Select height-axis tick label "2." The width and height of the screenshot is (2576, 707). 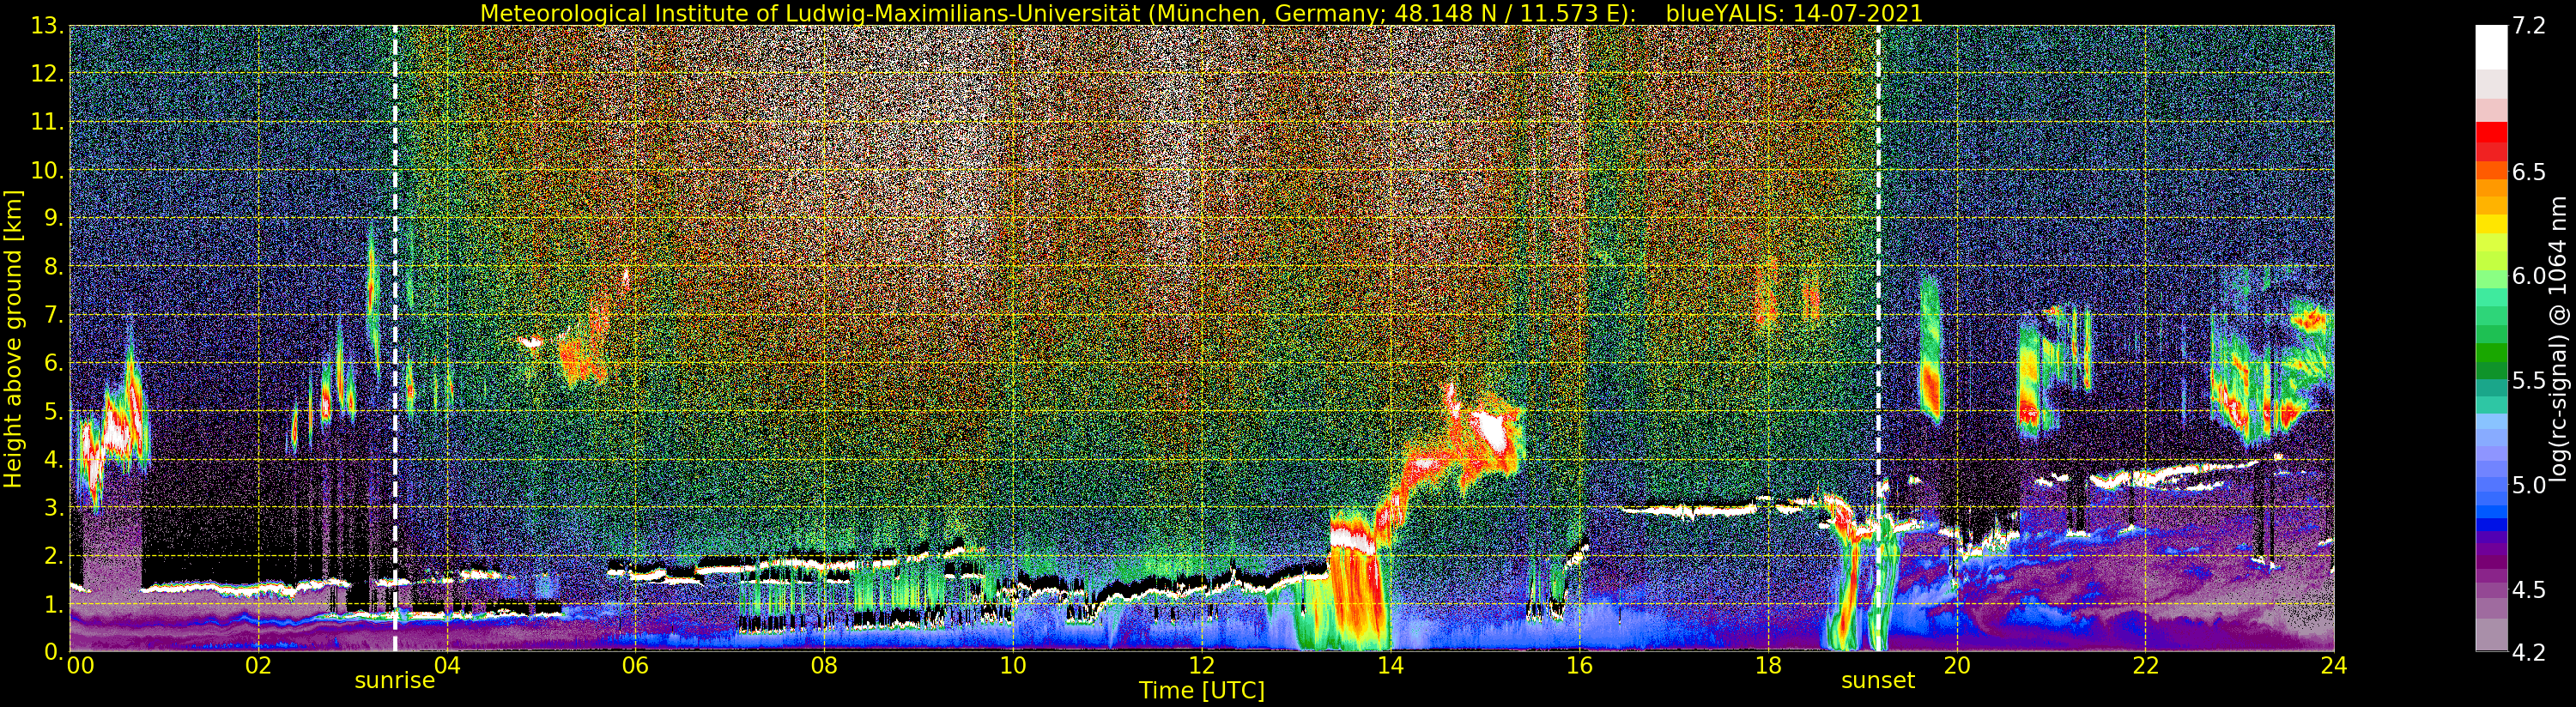53,556
